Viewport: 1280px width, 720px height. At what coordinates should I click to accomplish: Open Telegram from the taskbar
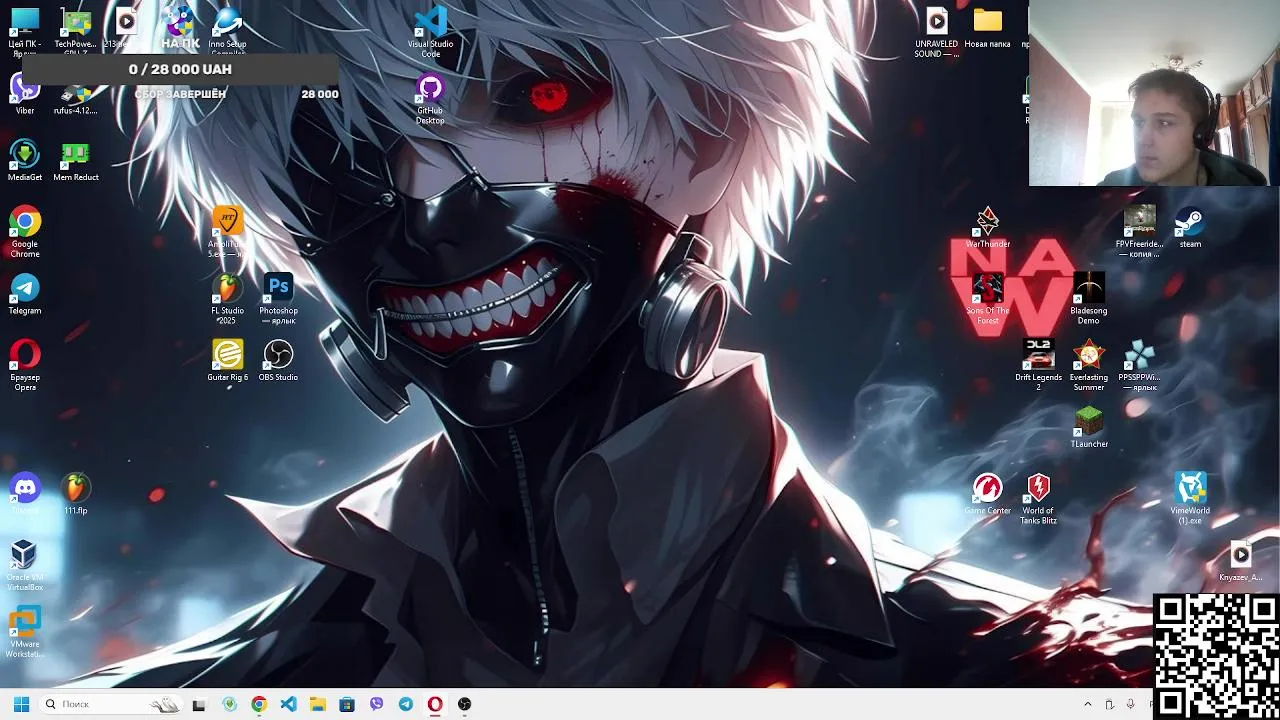coord(405,704)
